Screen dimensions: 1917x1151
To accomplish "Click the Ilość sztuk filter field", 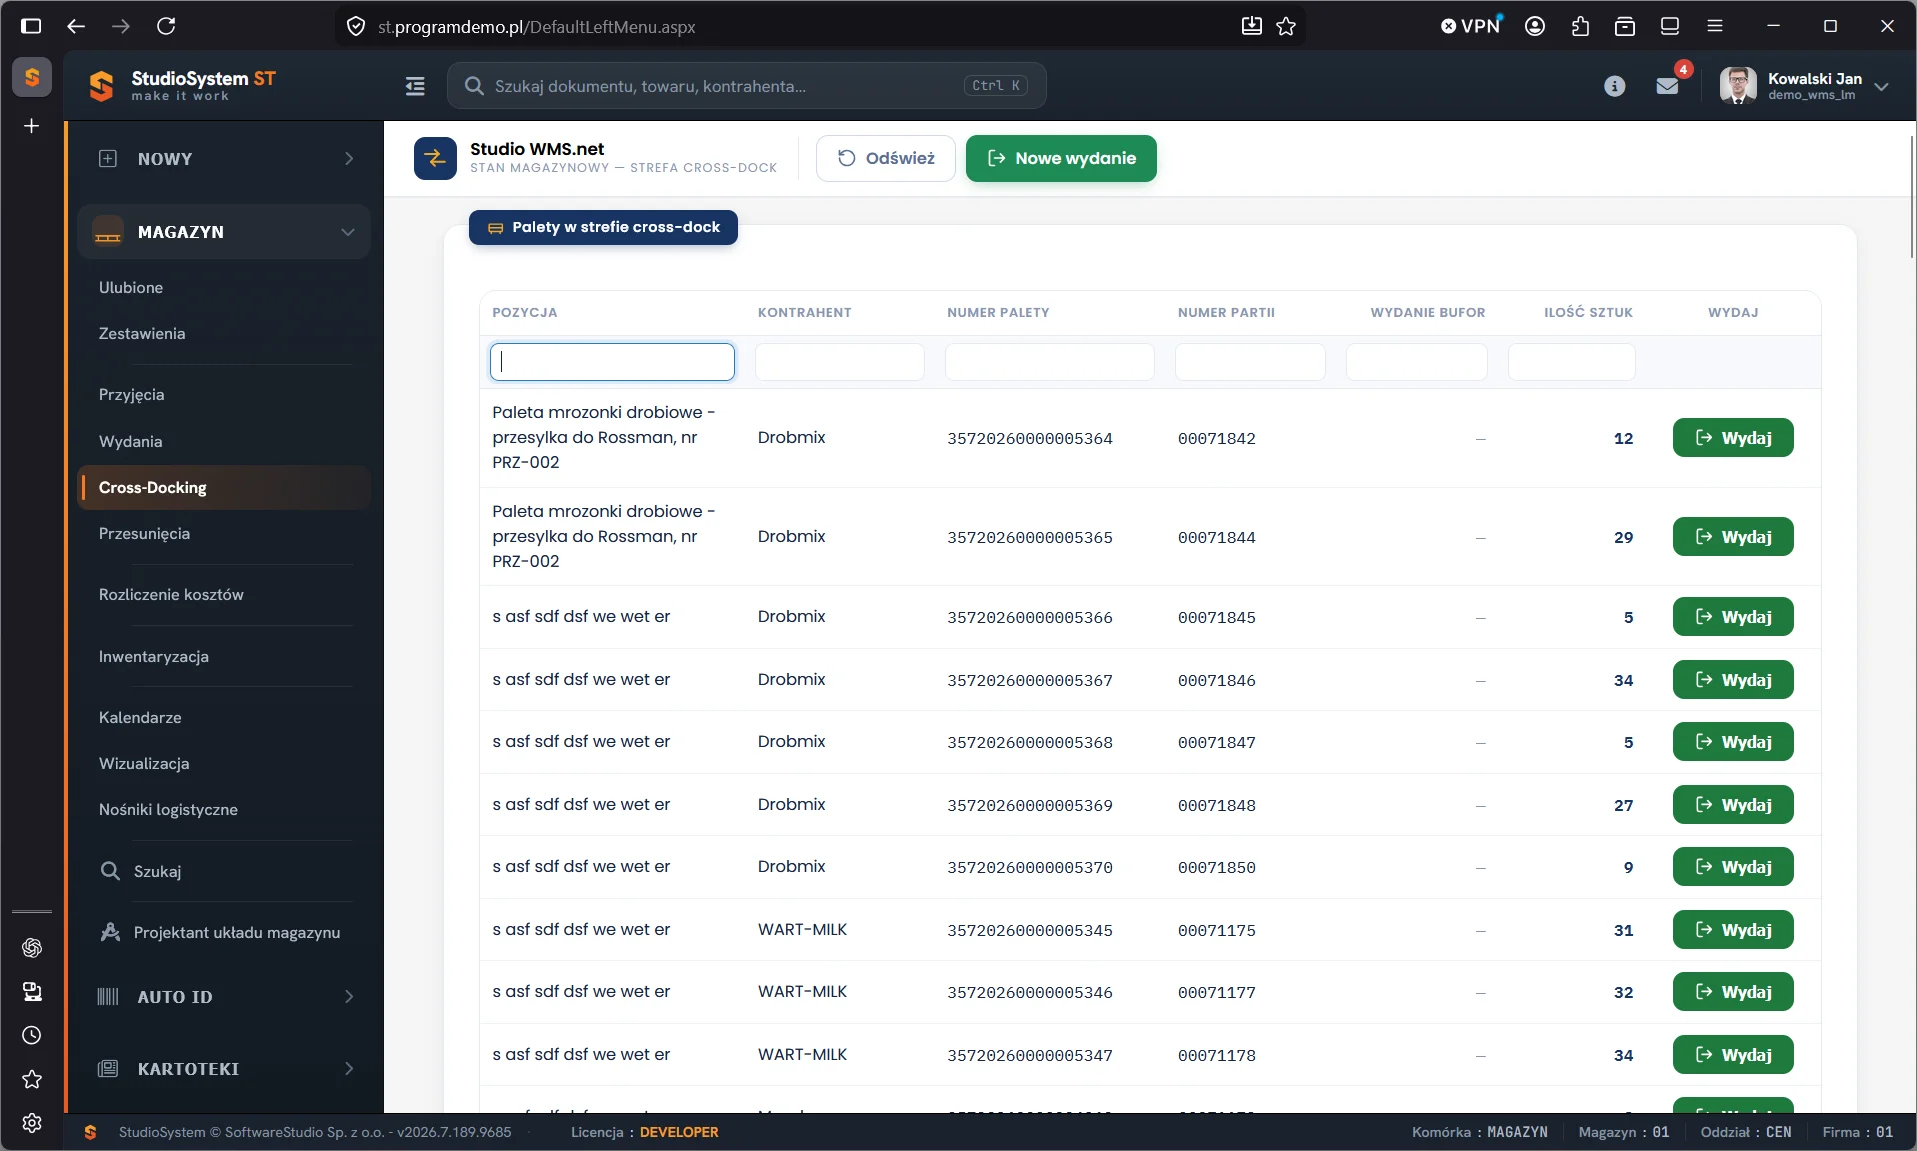I will pos(1572,362).
